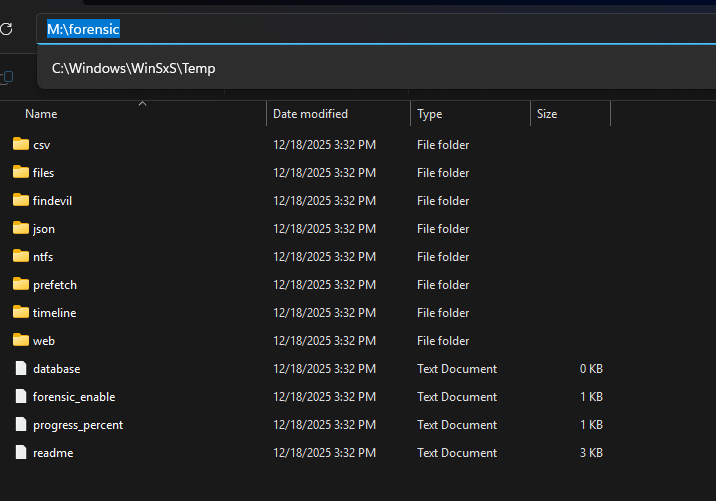This screenshot has width=716, height=501.
Task: Open the csv folder icon
Action: pyautogui.click(x=21, y=145)
